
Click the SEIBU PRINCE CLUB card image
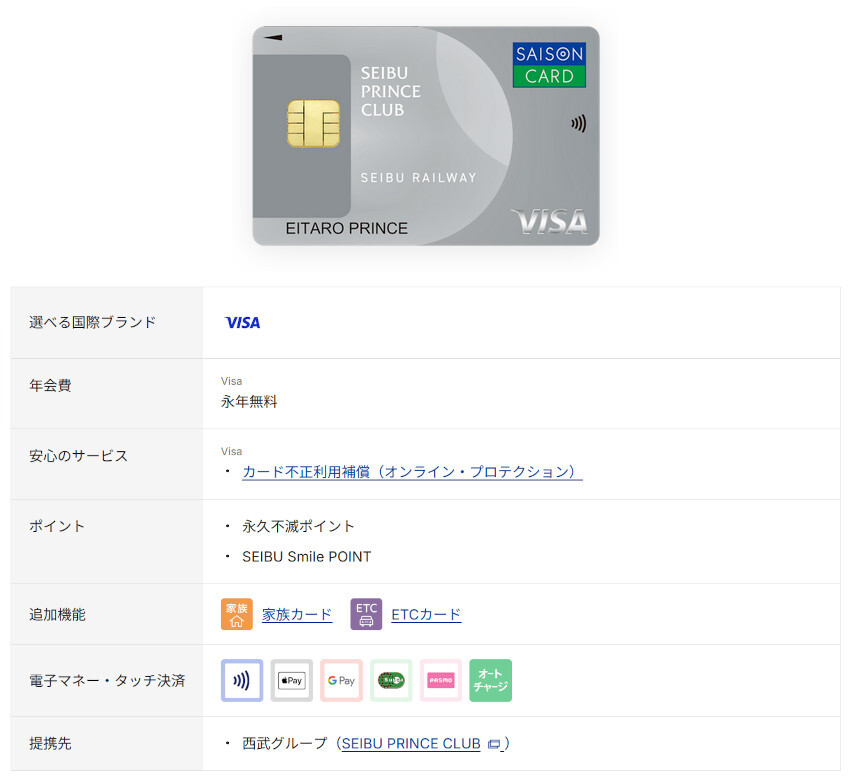(x=426, y=136)
